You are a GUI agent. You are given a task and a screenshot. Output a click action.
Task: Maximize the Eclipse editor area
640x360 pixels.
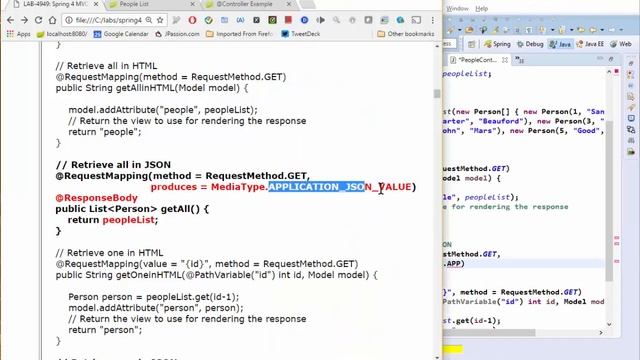click(611, 59)
